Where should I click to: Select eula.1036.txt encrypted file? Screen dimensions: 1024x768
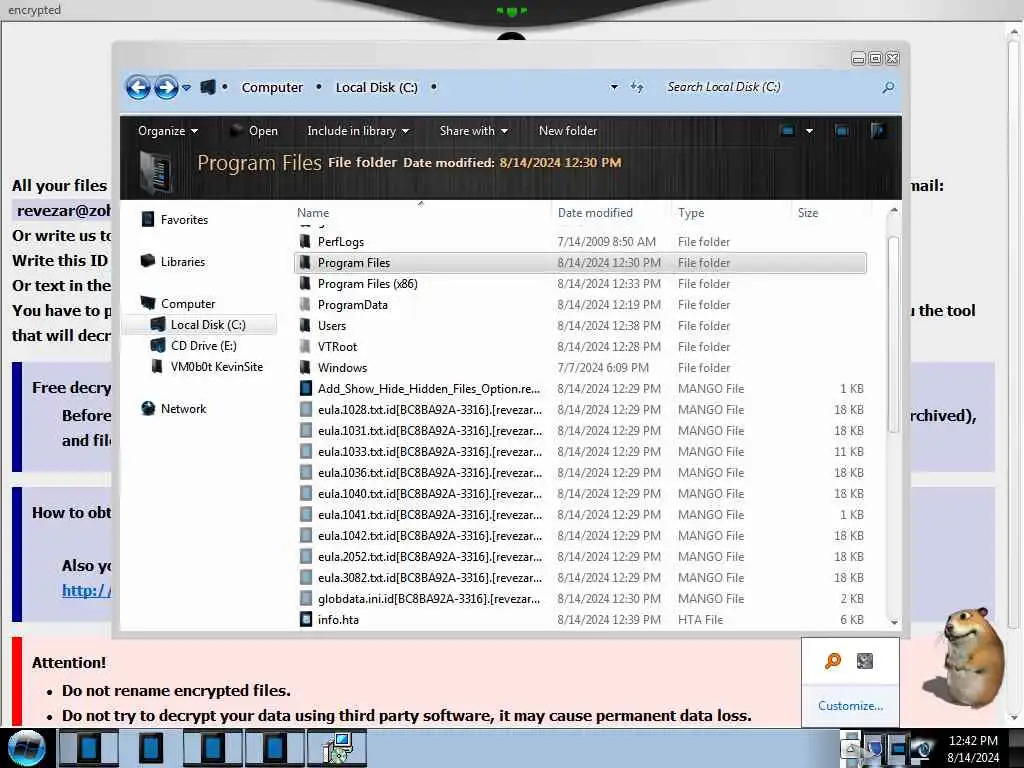pyautogui.click(x=580, y=472)
